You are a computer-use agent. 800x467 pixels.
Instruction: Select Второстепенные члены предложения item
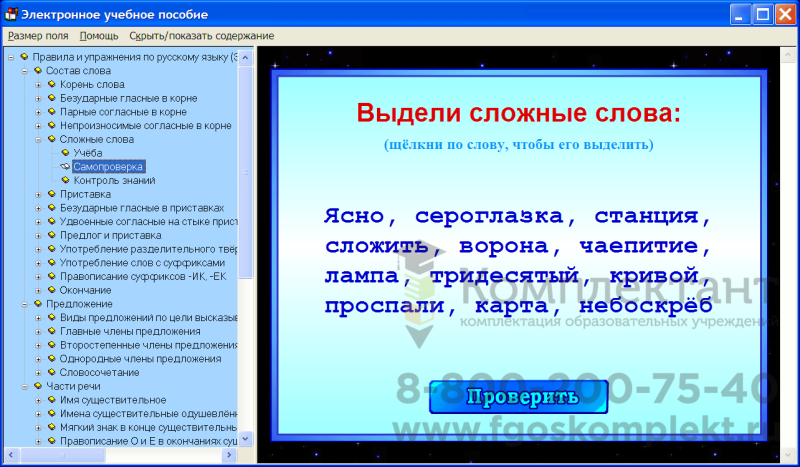click(148, 345)
